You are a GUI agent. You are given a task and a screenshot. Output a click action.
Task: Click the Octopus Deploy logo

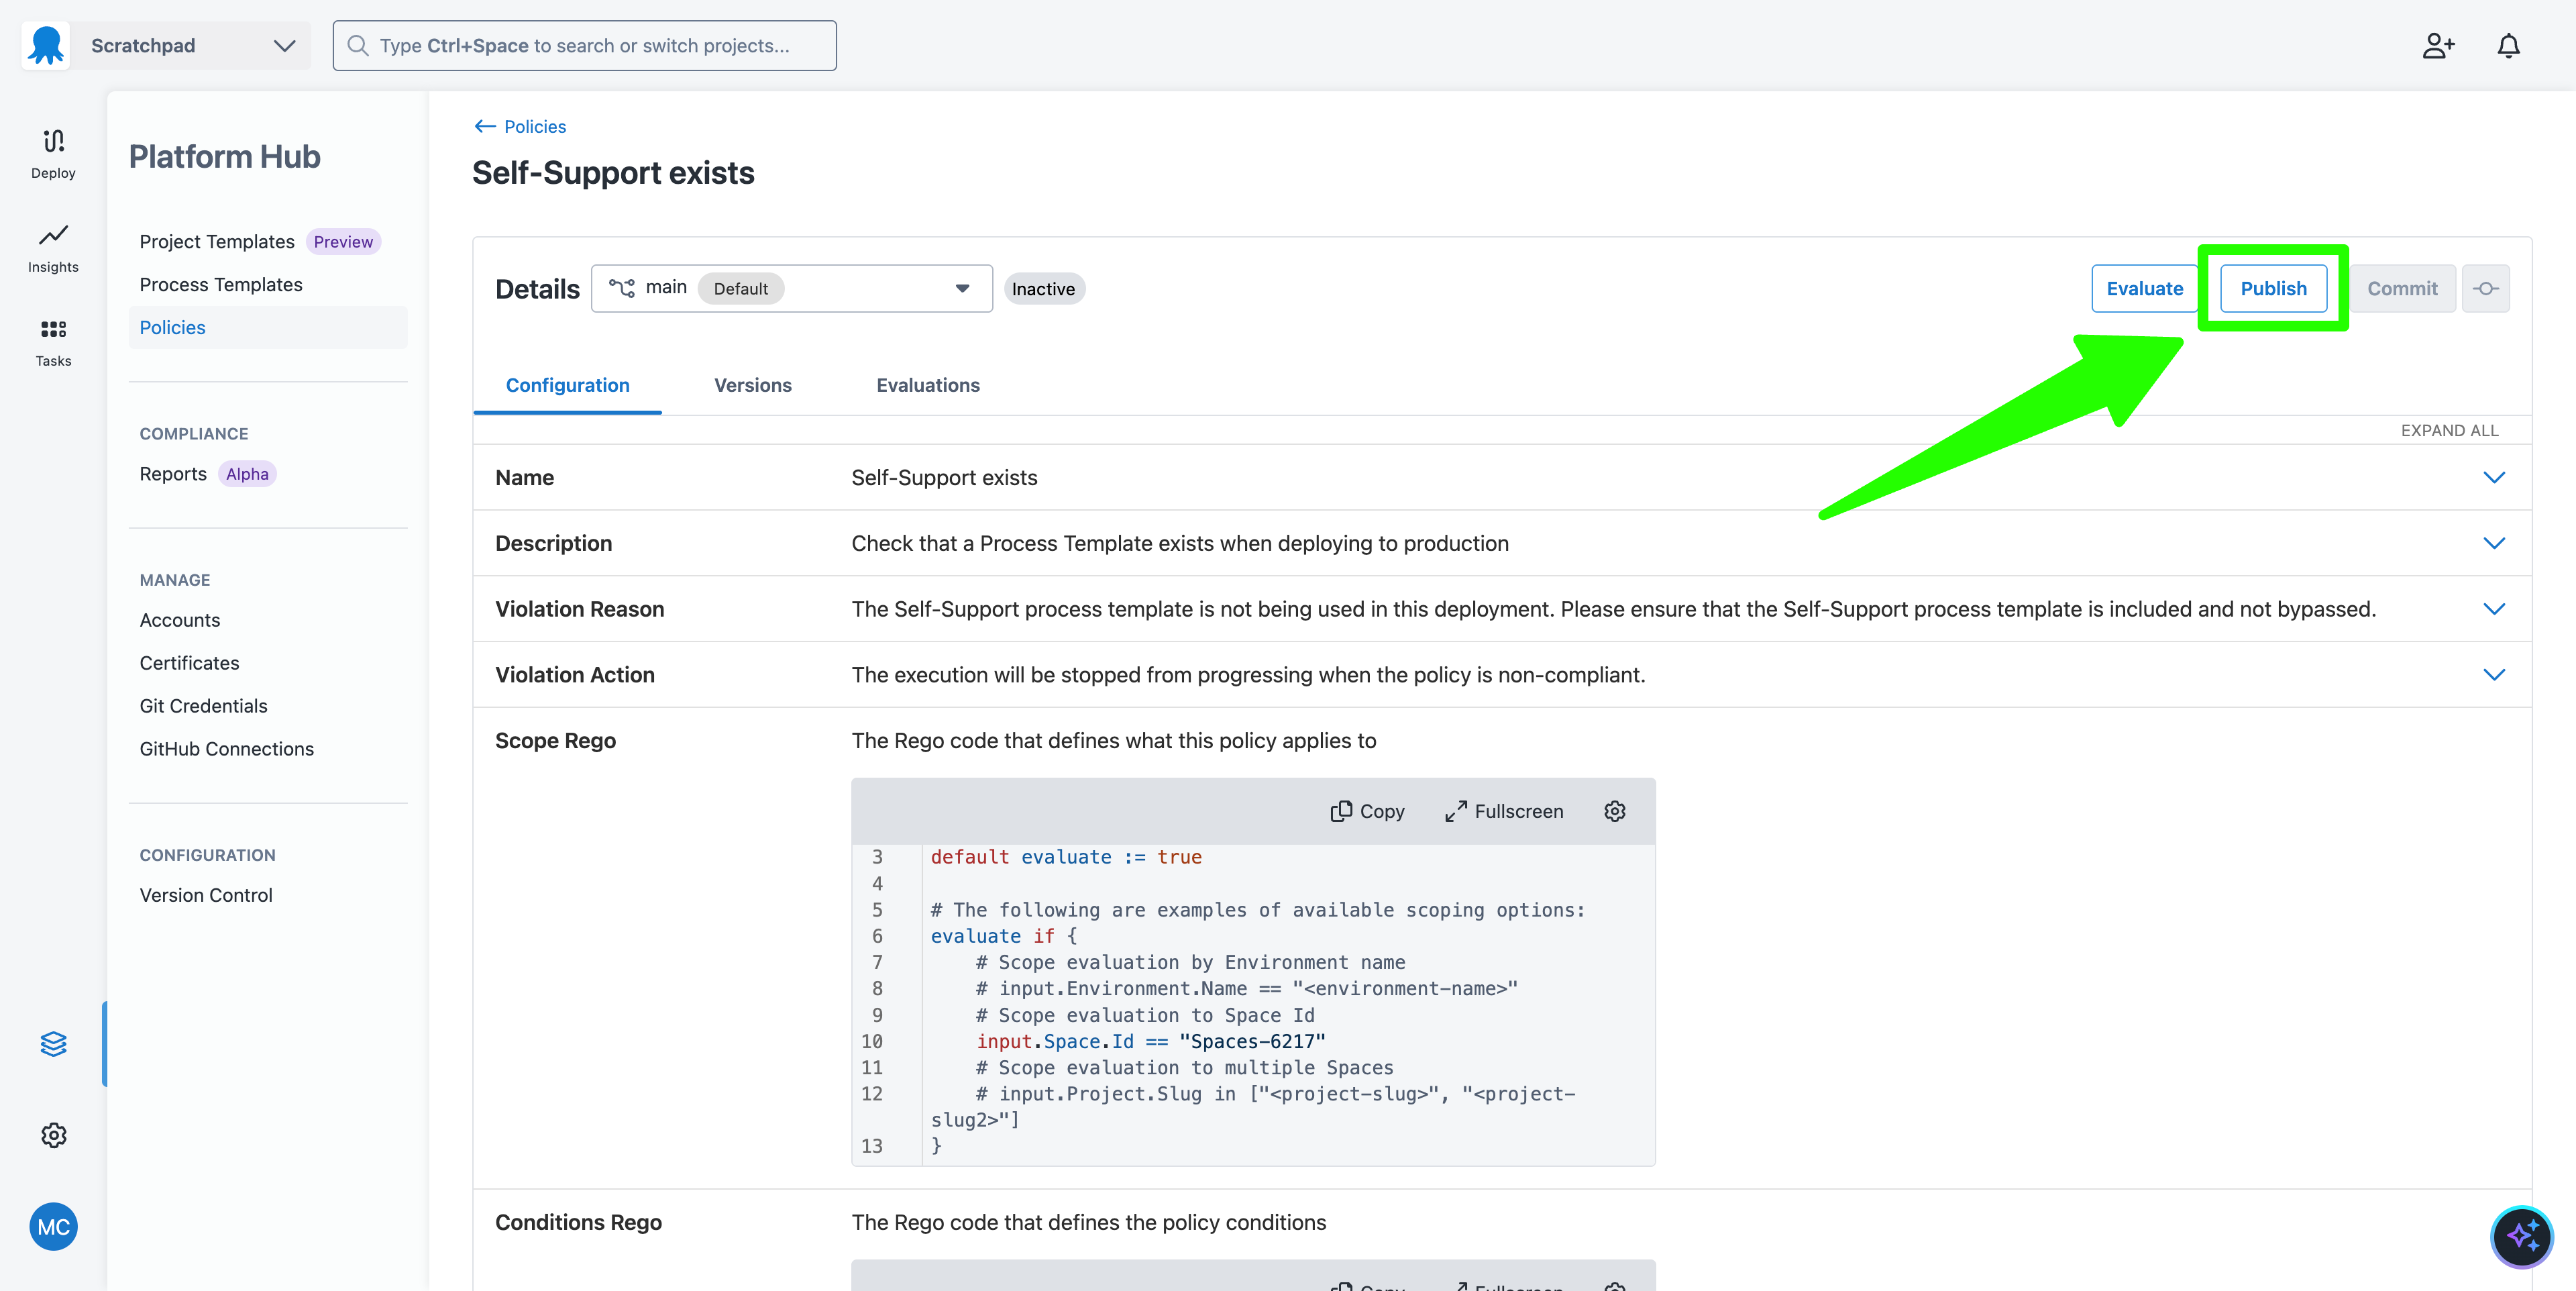tap(46, 45)
